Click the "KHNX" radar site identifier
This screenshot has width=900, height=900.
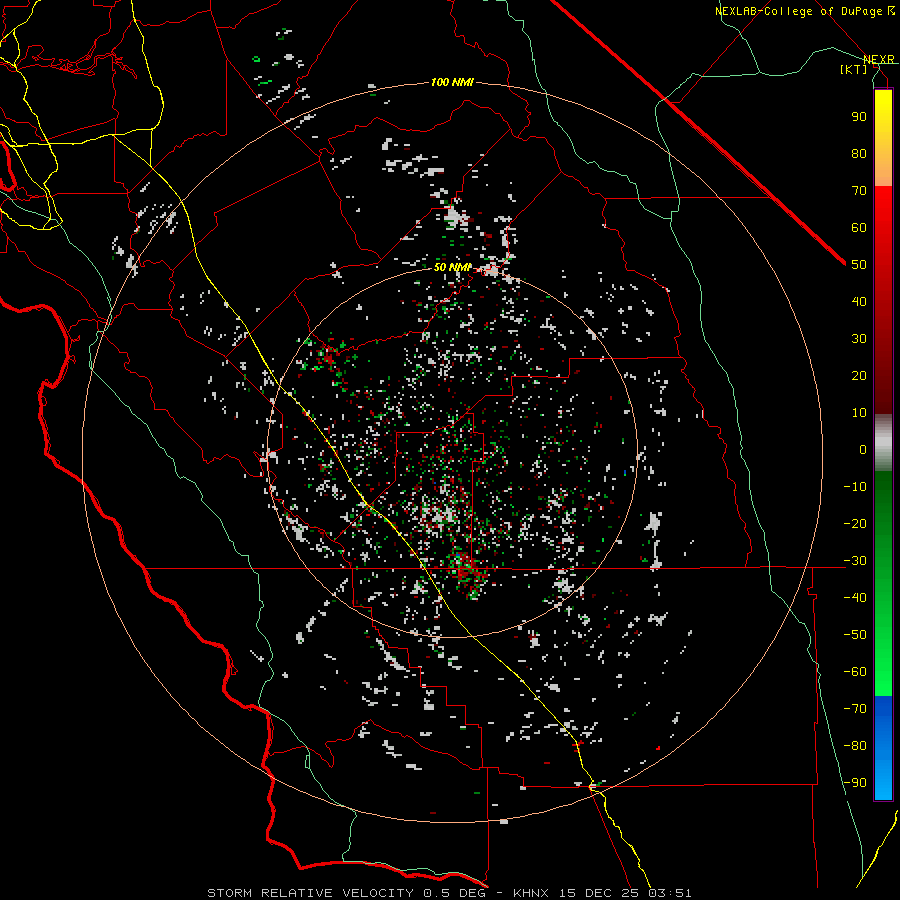[531, 893]
